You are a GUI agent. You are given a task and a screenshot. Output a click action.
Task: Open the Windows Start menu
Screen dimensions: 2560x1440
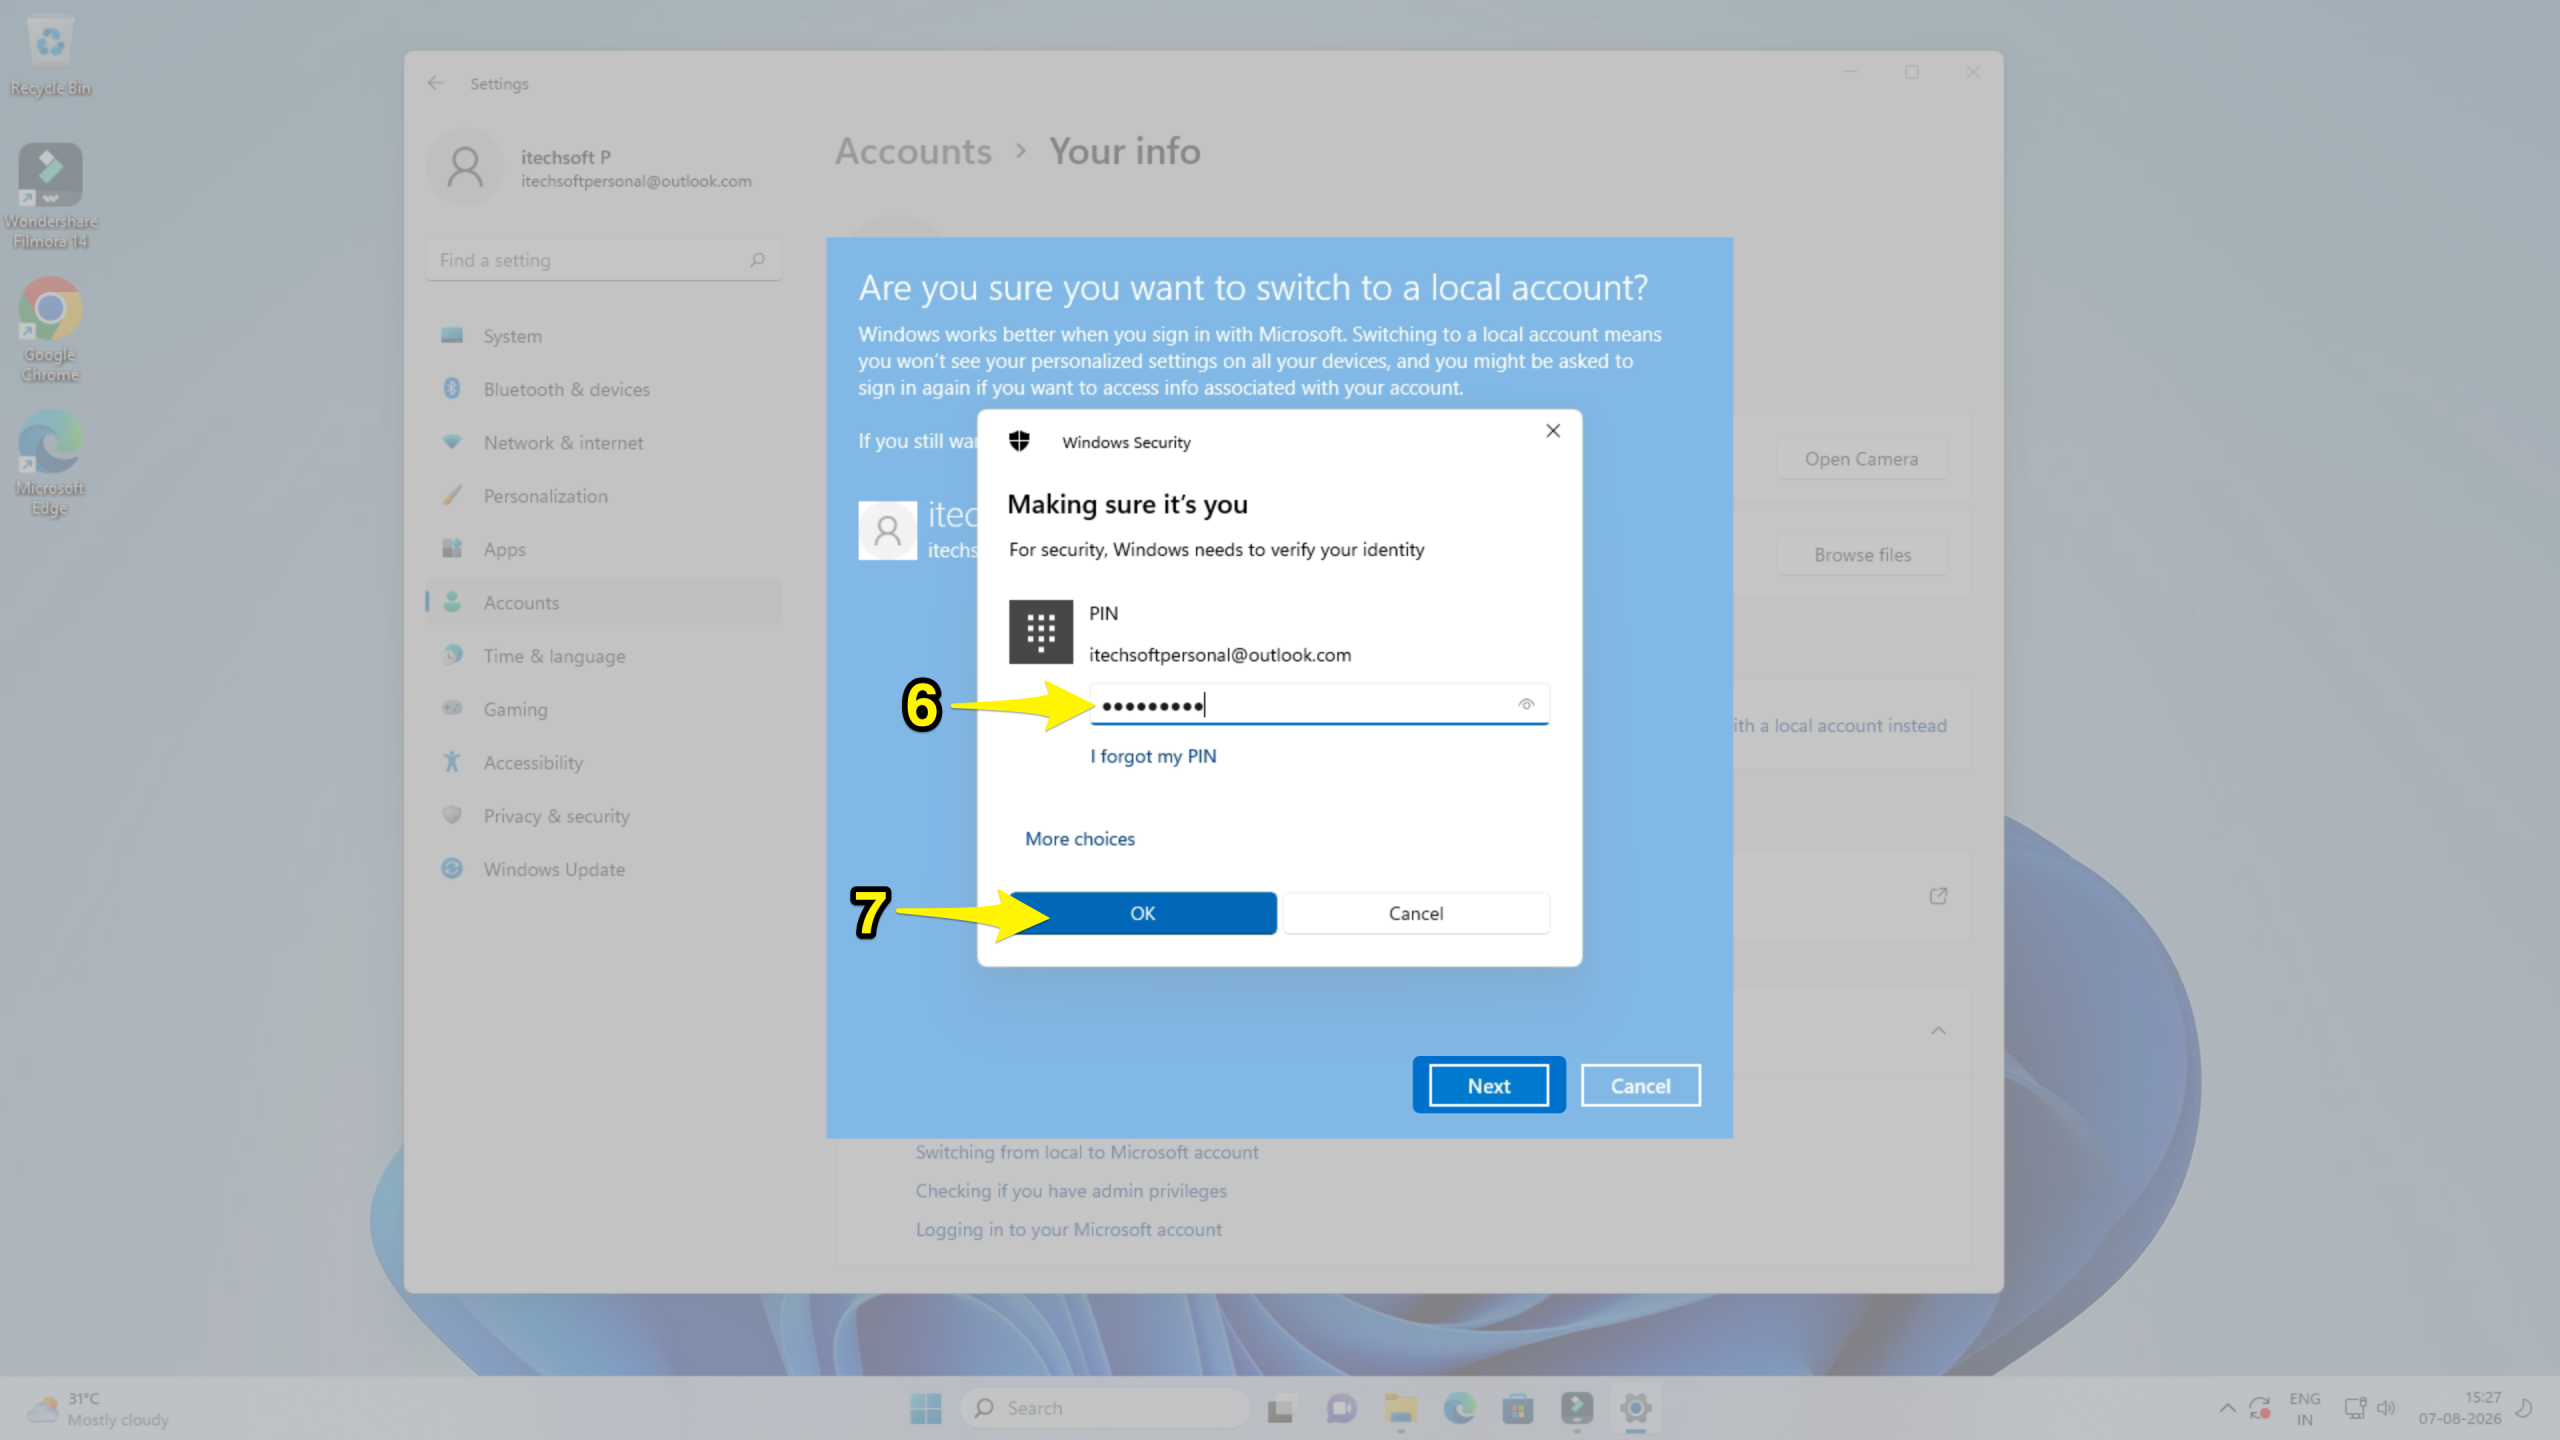[926, 1408]
